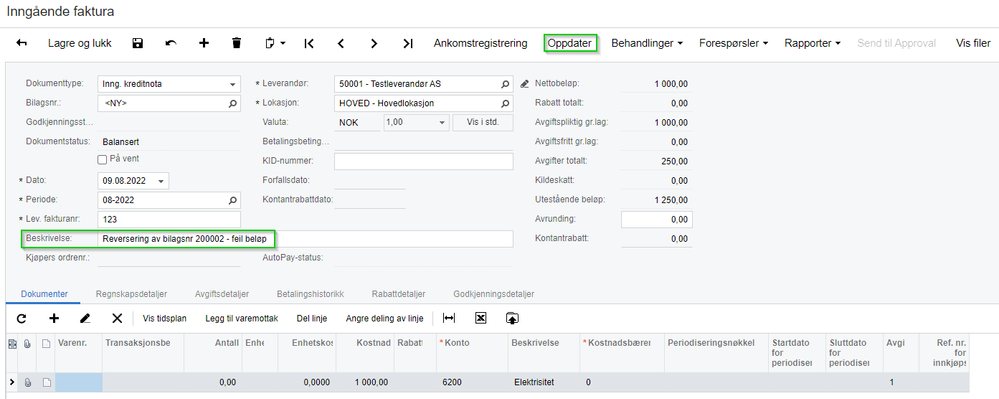Switch to the Godkjenningsdetaljer tab
This screenshot has width=999, height=399.
(494, 294)
